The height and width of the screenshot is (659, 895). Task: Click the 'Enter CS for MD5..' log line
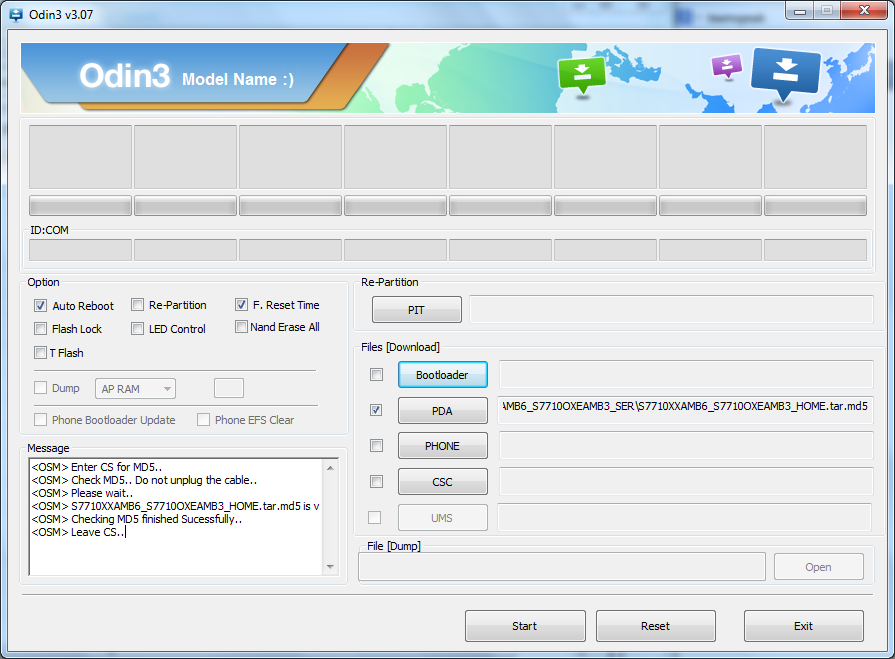(x=97, y=467)
